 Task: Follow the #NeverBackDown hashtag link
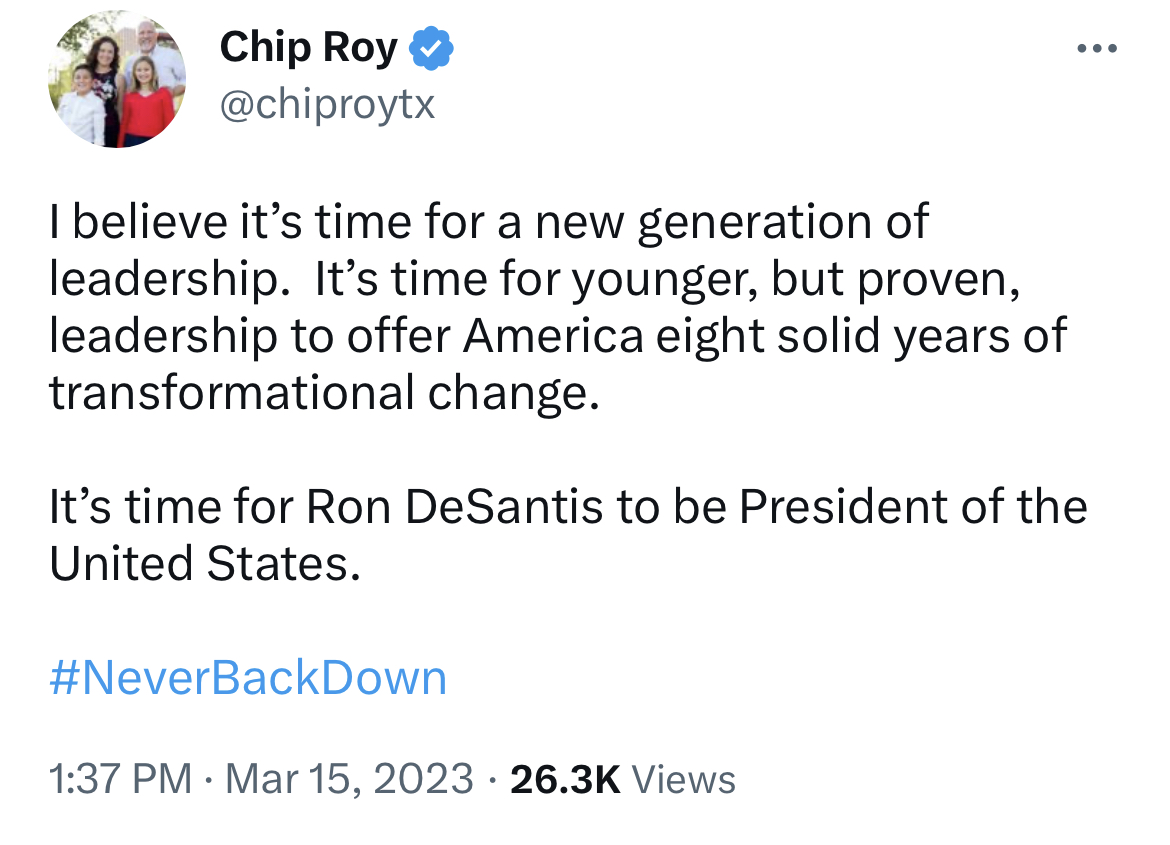coord(248,678)
